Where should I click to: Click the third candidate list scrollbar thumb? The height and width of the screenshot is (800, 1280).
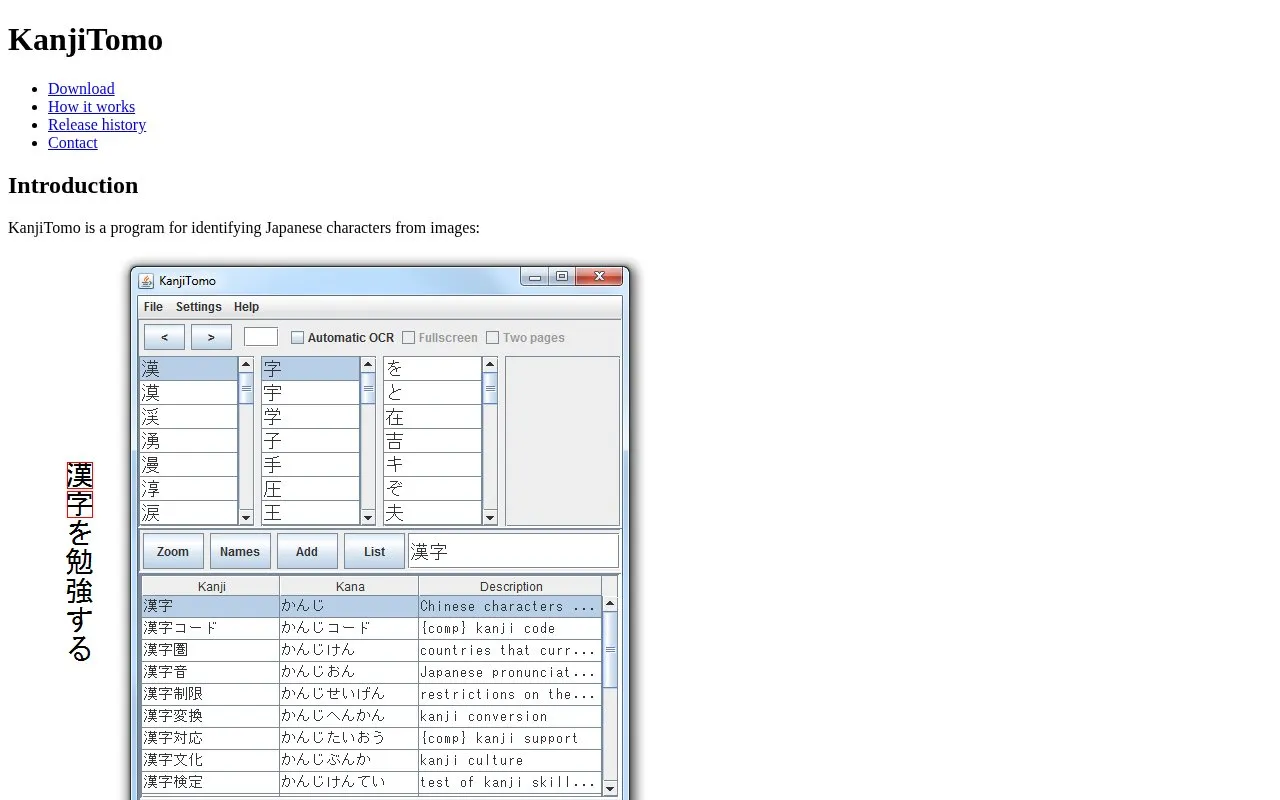pos(490,388)
